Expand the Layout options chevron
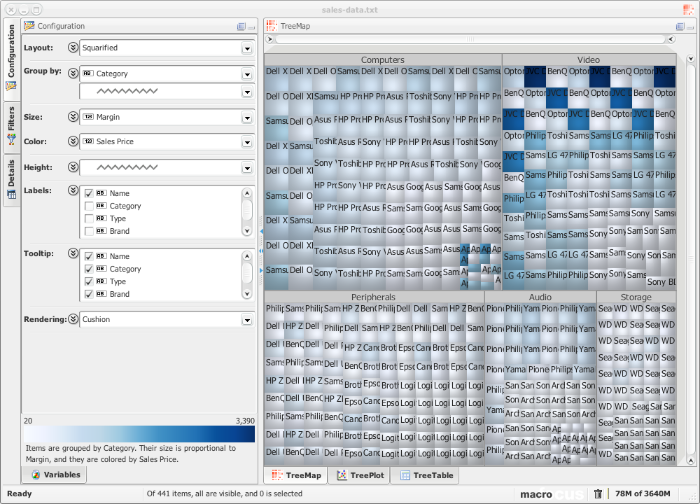 click(72, 47)
